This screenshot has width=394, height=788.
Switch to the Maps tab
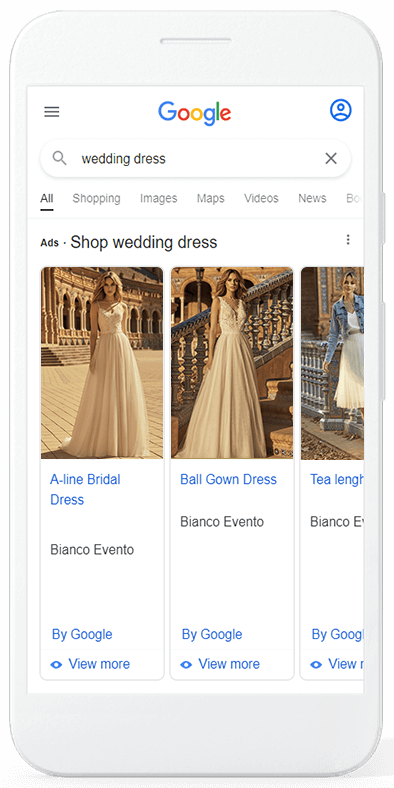point(211,199)
